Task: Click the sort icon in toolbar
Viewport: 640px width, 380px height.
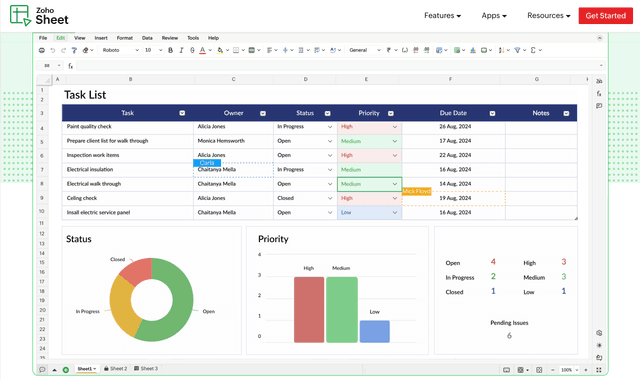Action: pos(501,50)
